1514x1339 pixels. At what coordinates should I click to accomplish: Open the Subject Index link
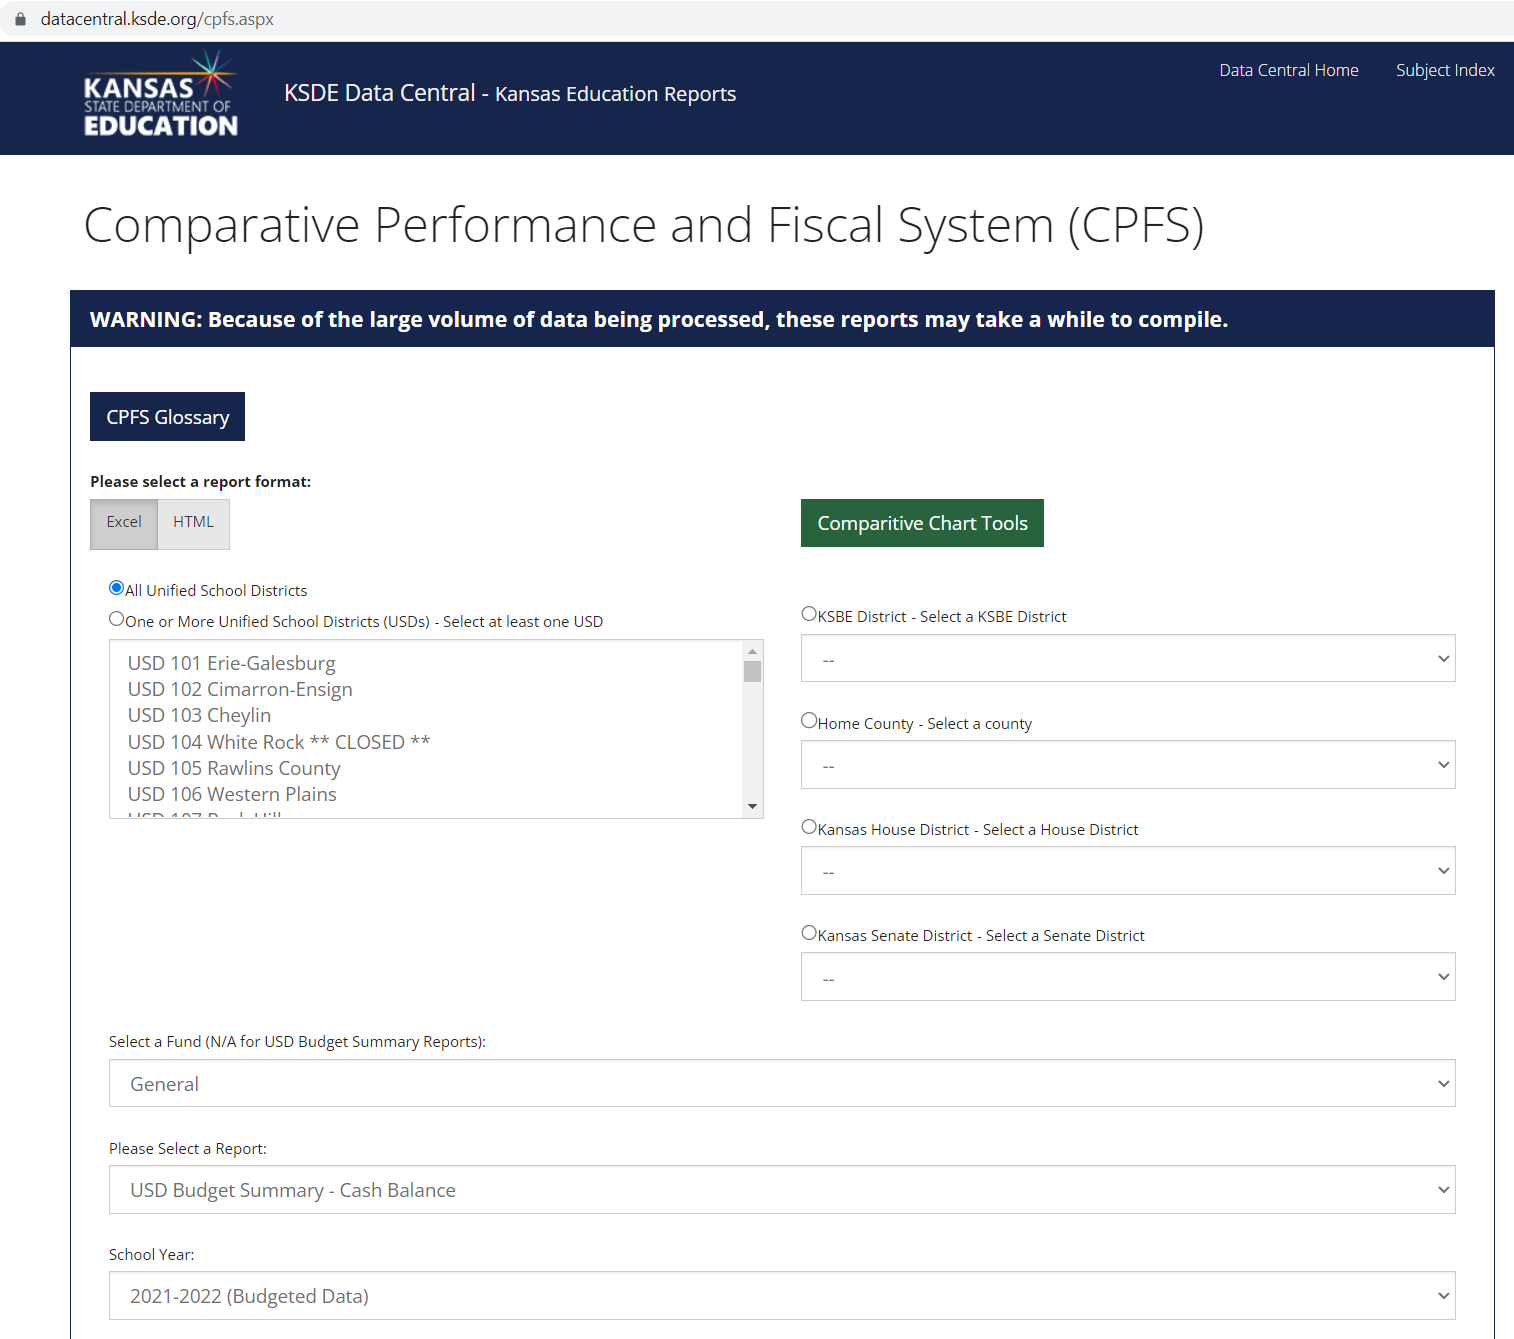(1445, 70)
